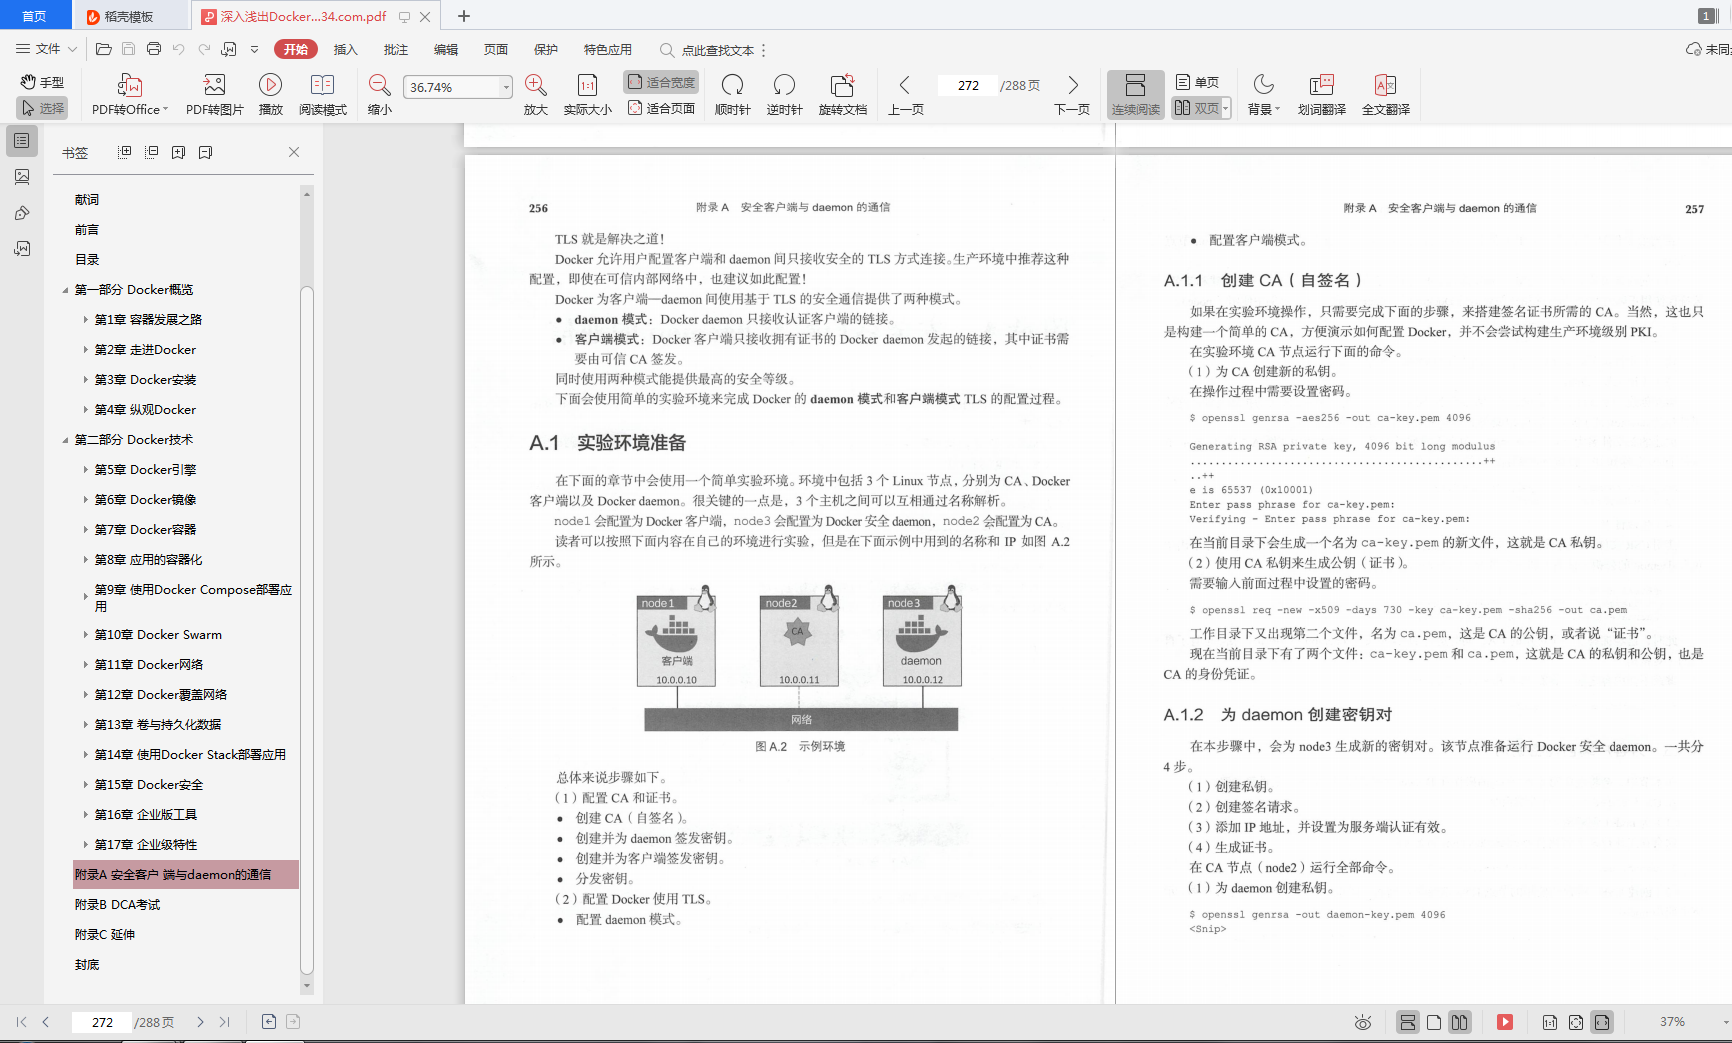This screenshot has width=1732, height=1043.
Task: Open a new tab with plus button
Action: 464,16
